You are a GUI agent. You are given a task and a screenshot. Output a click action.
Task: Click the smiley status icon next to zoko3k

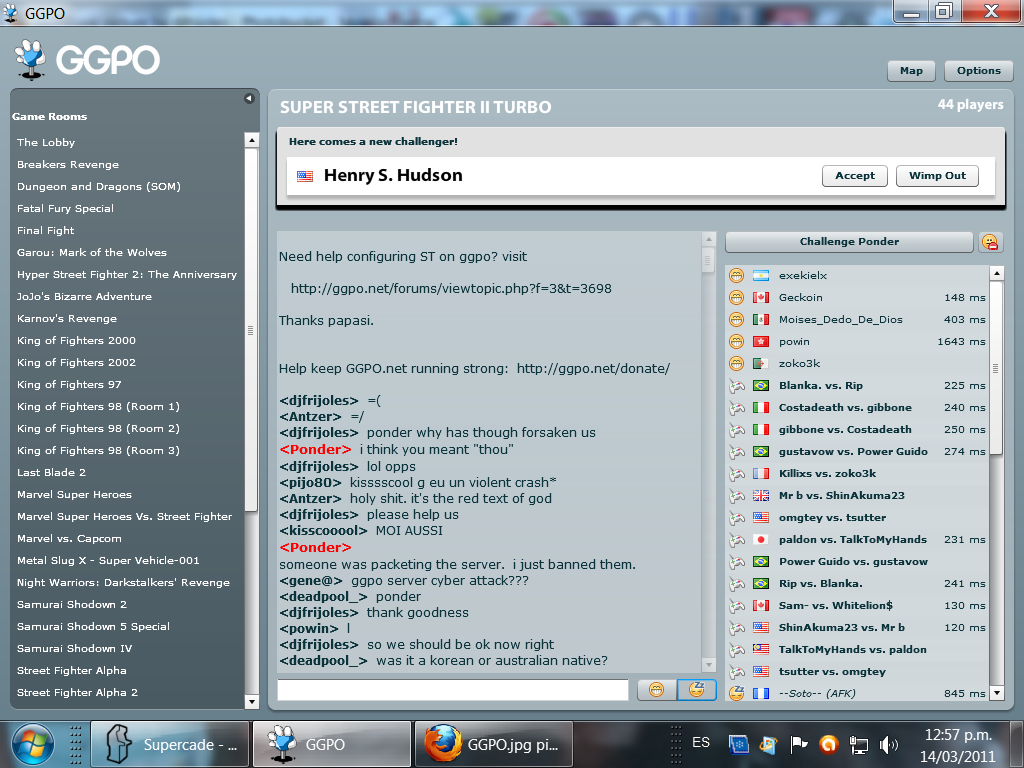737,364
